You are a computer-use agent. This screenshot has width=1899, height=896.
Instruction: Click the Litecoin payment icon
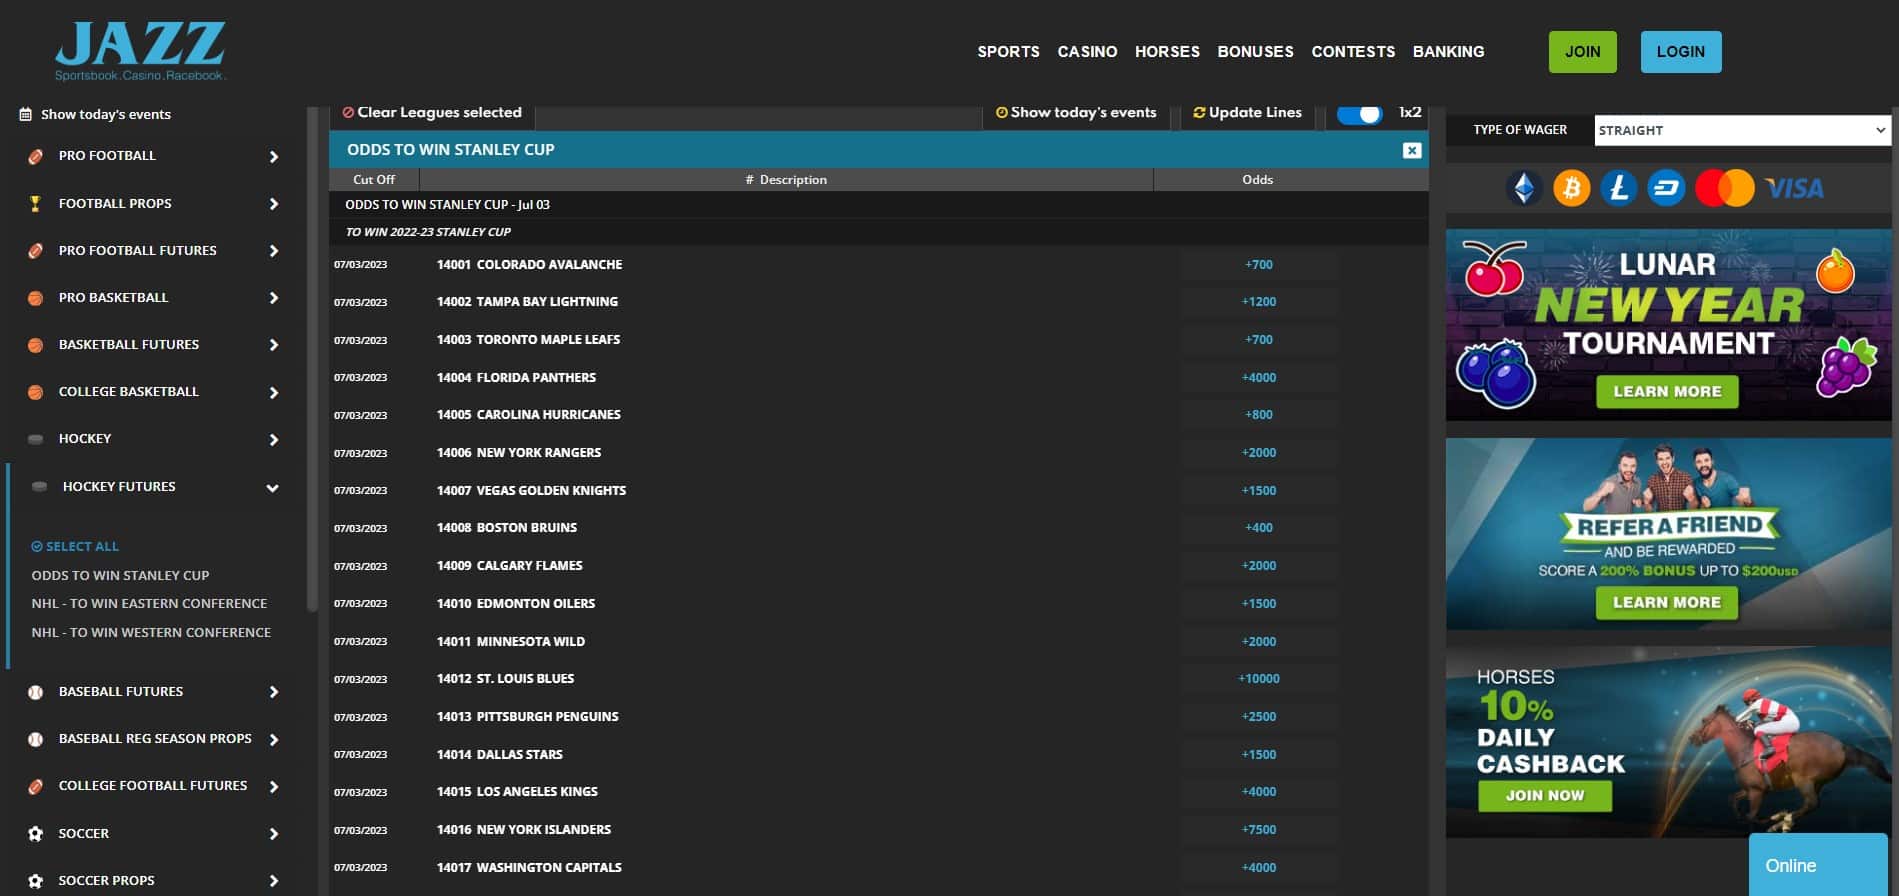(x=1619, y=188)
